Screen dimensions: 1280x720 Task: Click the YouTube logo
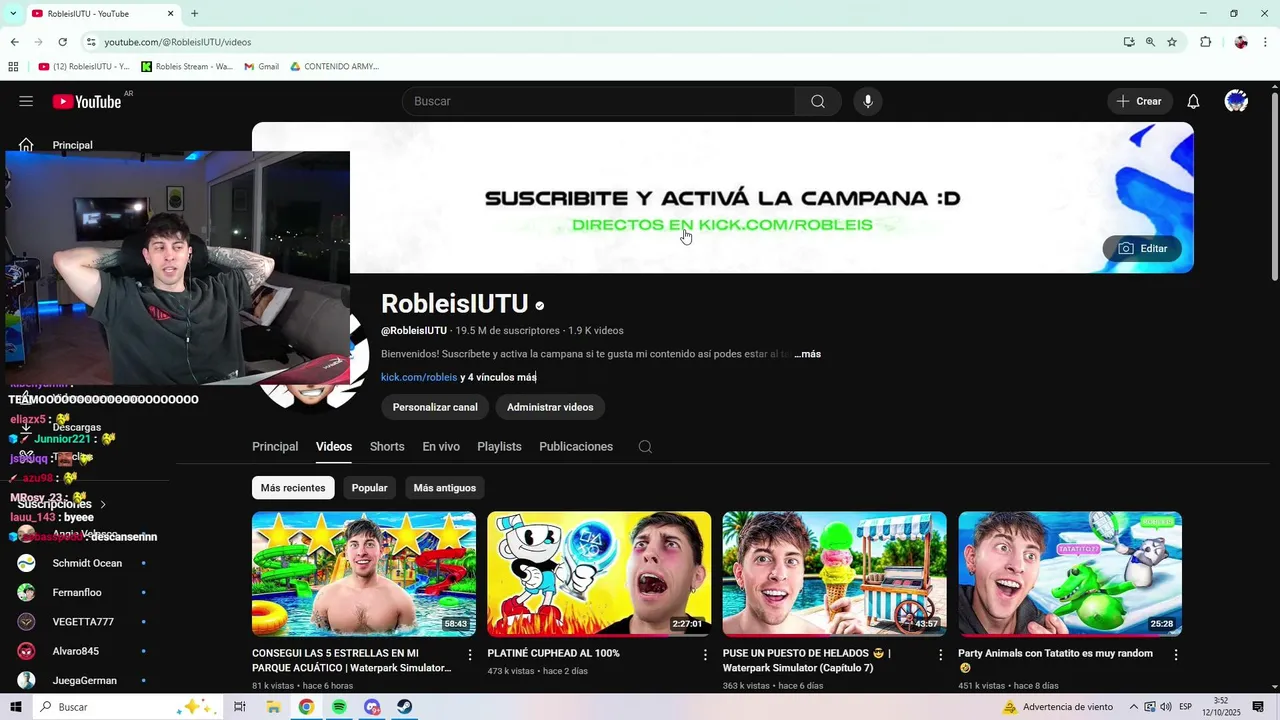[x=87, y=101]
